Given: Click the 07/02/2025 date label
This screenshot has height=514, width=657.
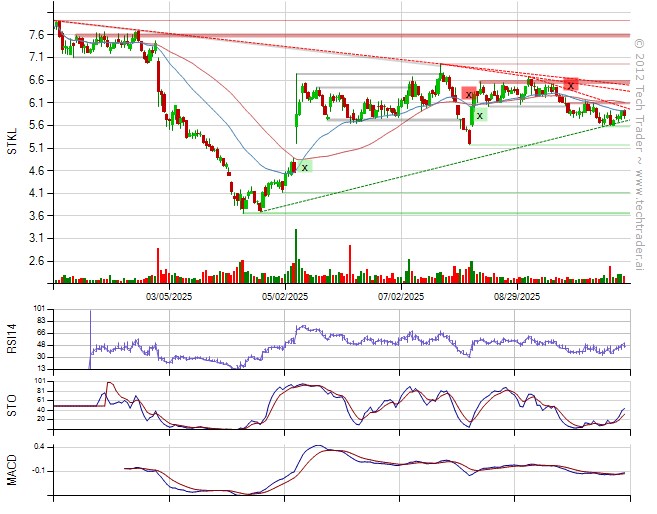Looking at the screenshot, I should coord(401,297).
